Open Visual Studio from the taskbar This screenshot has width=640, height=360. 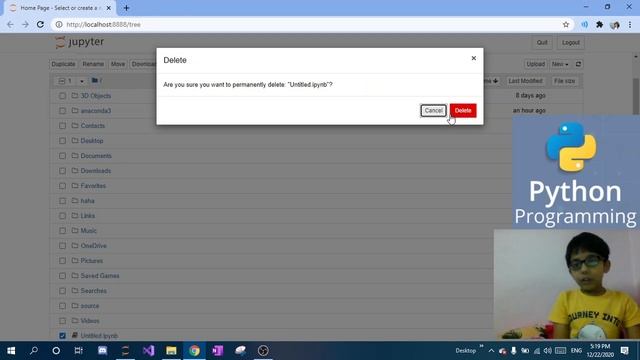(x=149, y=350)
